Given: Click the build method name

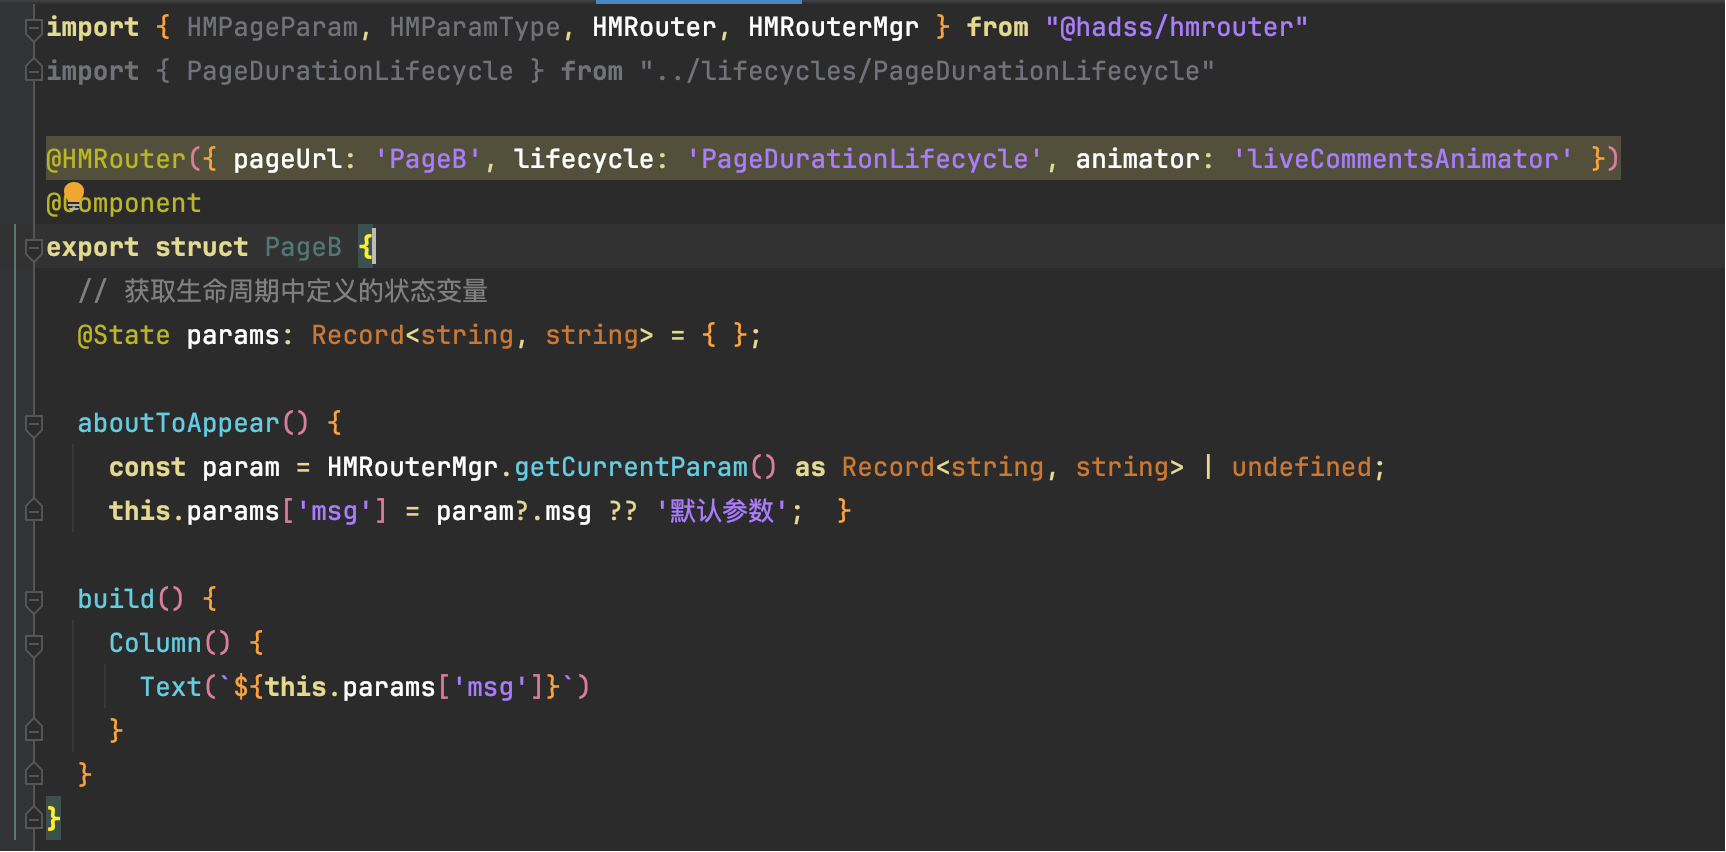Looking at the screenshot, I should click(116, 599).
